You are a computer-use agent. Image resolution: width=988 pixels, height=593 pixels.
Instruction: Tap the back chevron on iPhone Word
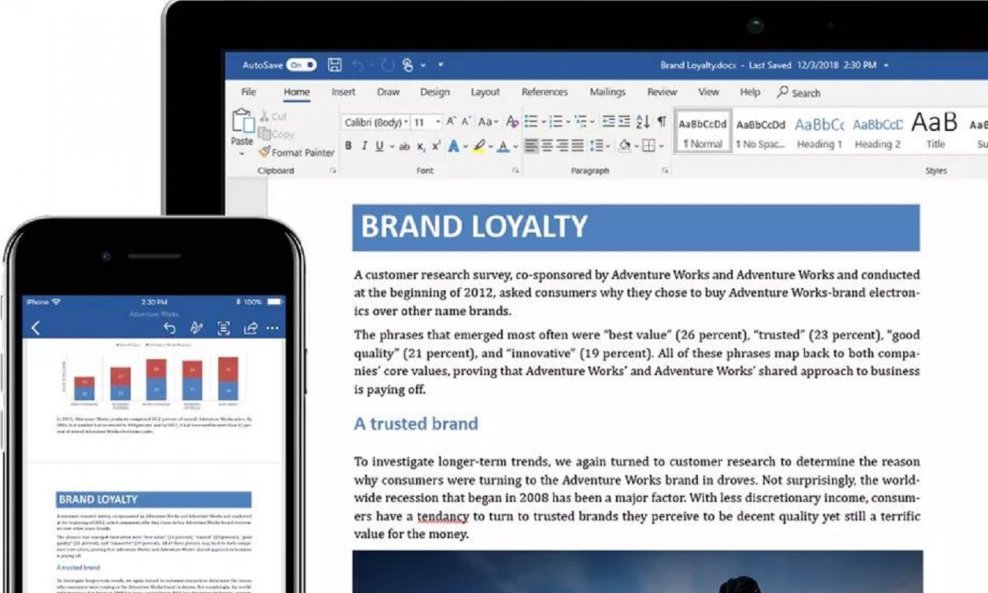(36, 328)
